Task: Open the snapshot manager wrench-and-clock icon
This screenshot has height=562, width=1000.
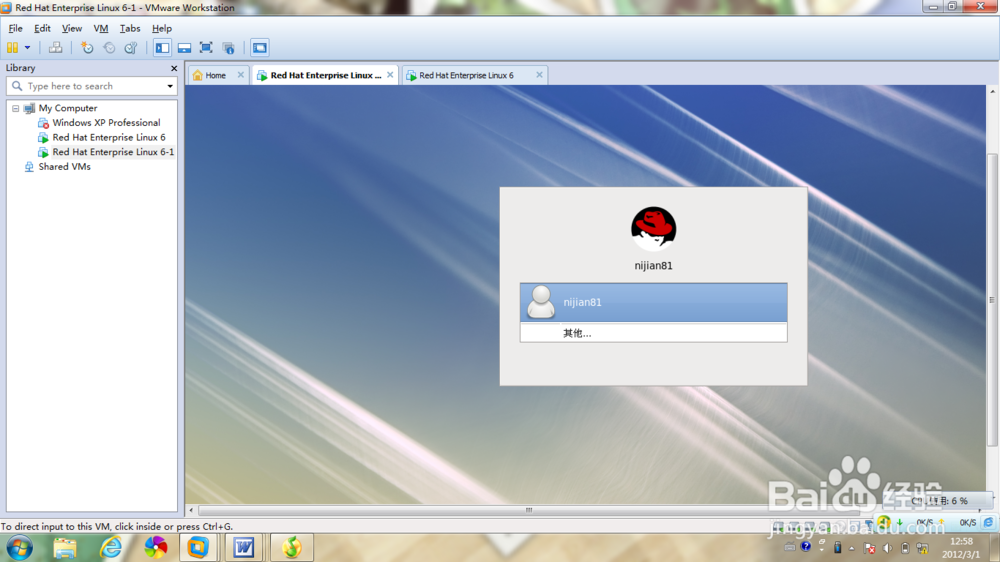Action: (x=131, y=48)
